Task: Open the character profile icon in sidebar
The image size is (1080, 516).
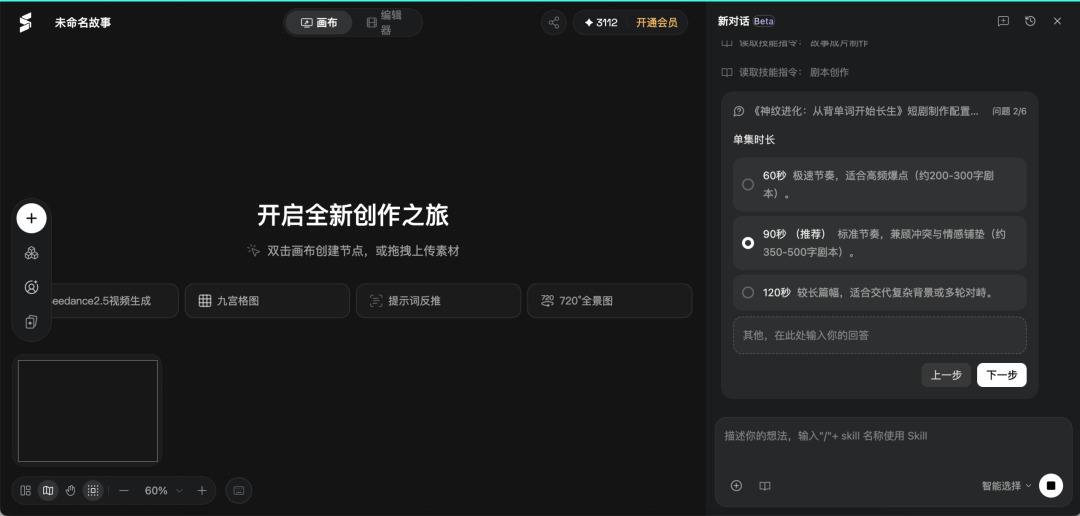Action: [x=31, y=287]
